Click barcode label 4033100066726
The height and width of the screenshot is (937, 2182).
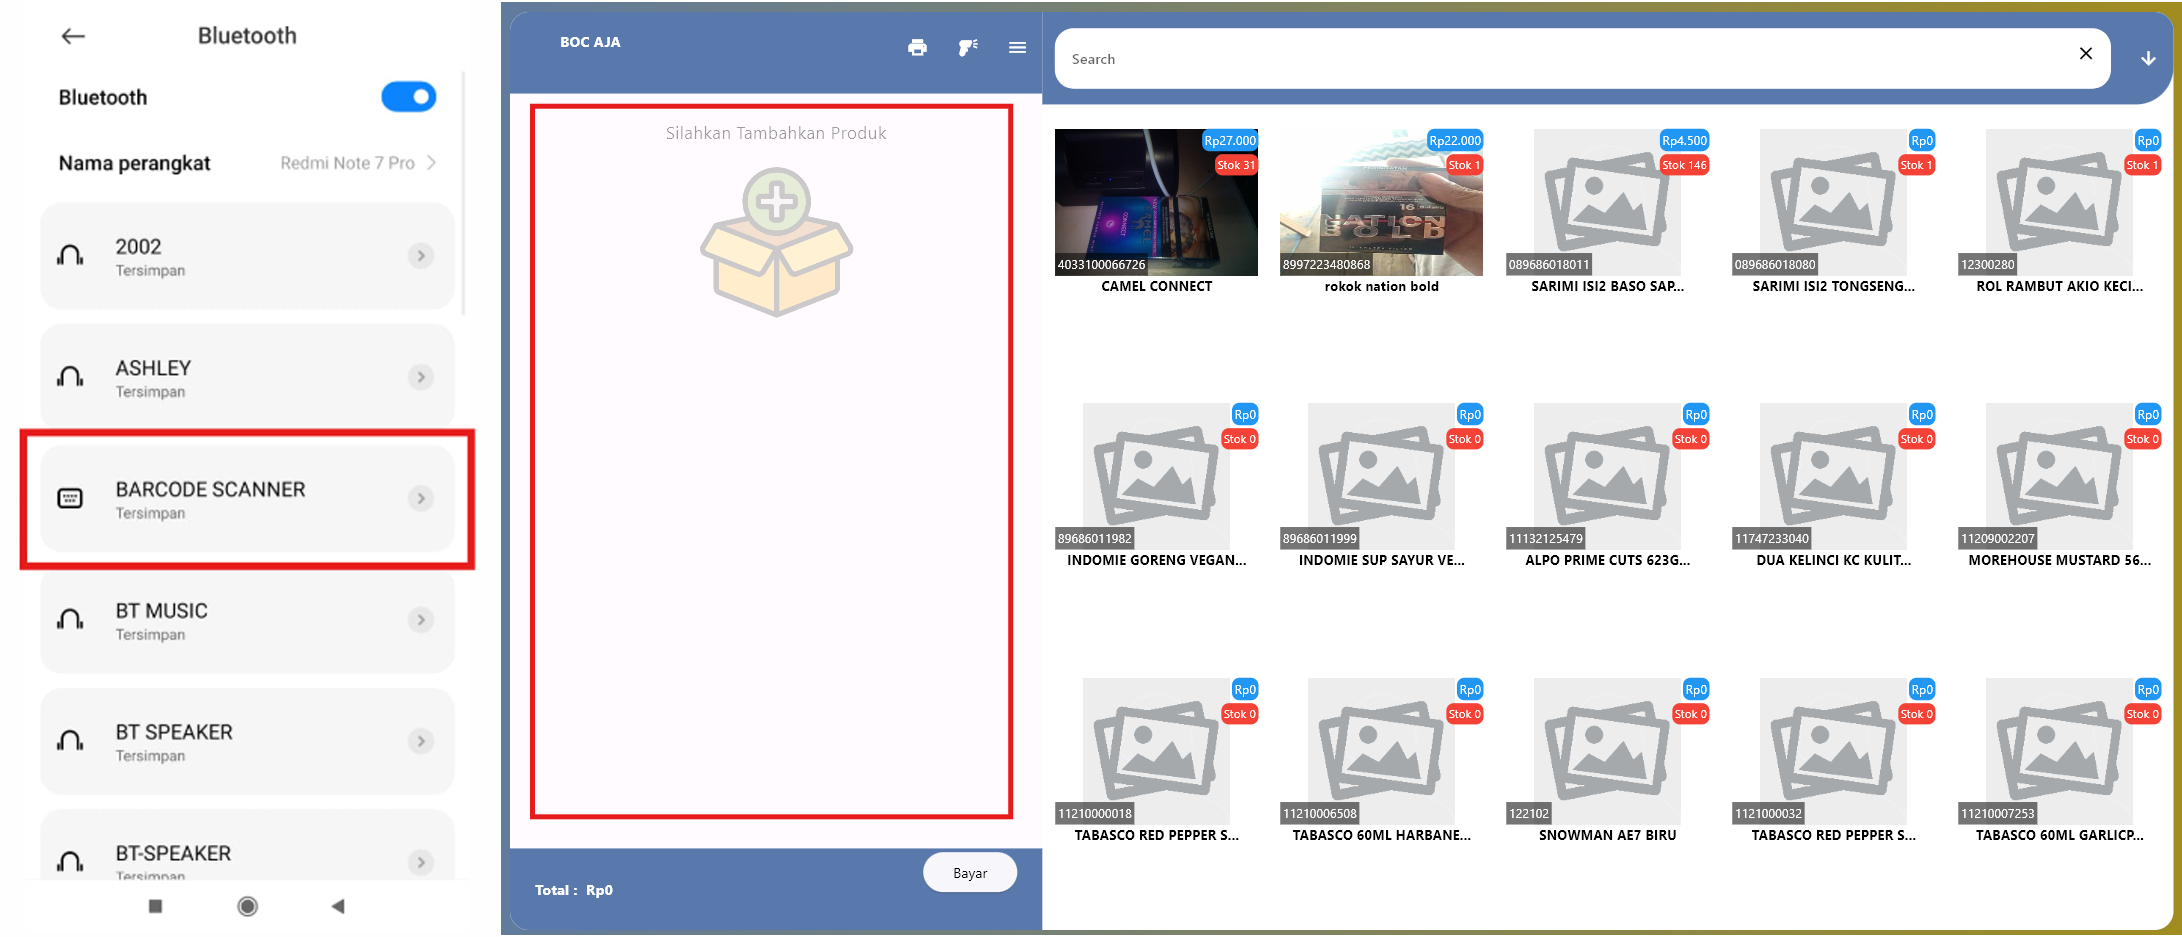tap(1101, 265)
